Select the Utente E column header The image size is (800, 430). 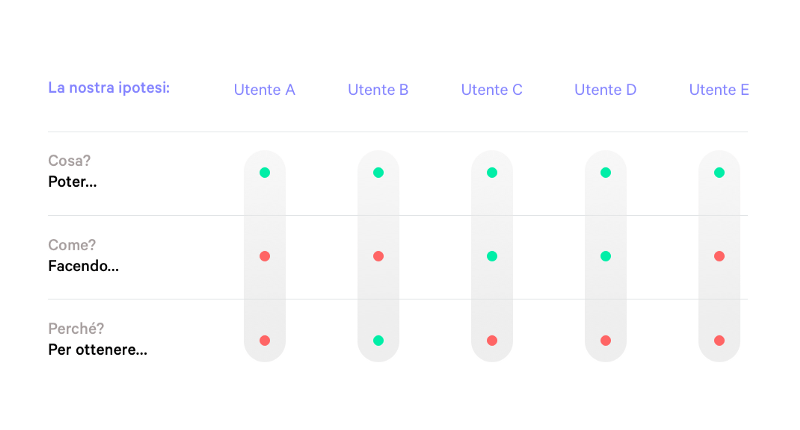pos(719,90)
